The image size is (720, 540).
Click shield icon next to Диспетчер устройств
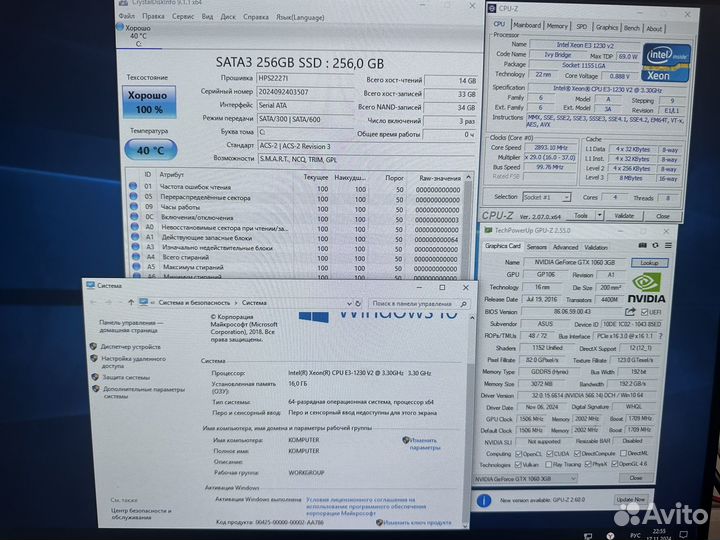coord(93,346)
